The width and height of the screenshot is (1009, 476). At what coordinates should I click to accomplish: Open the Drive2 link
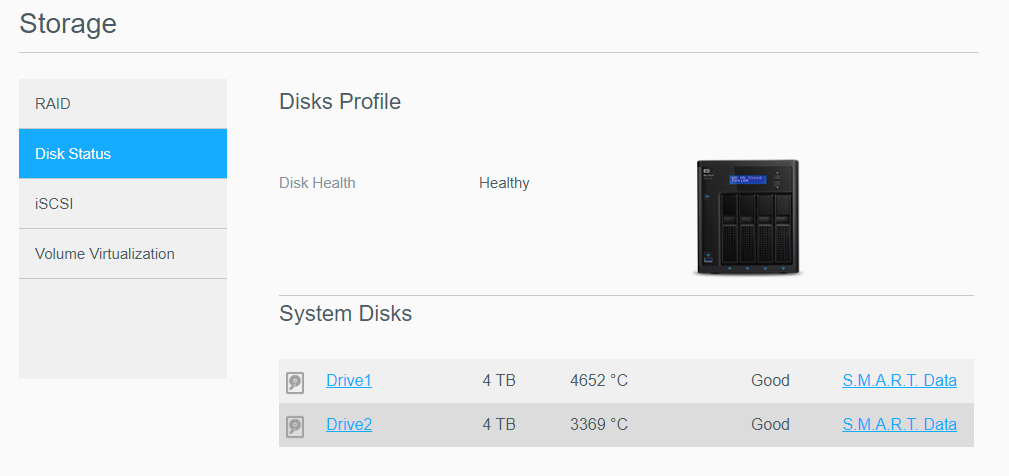click(349, 424)
